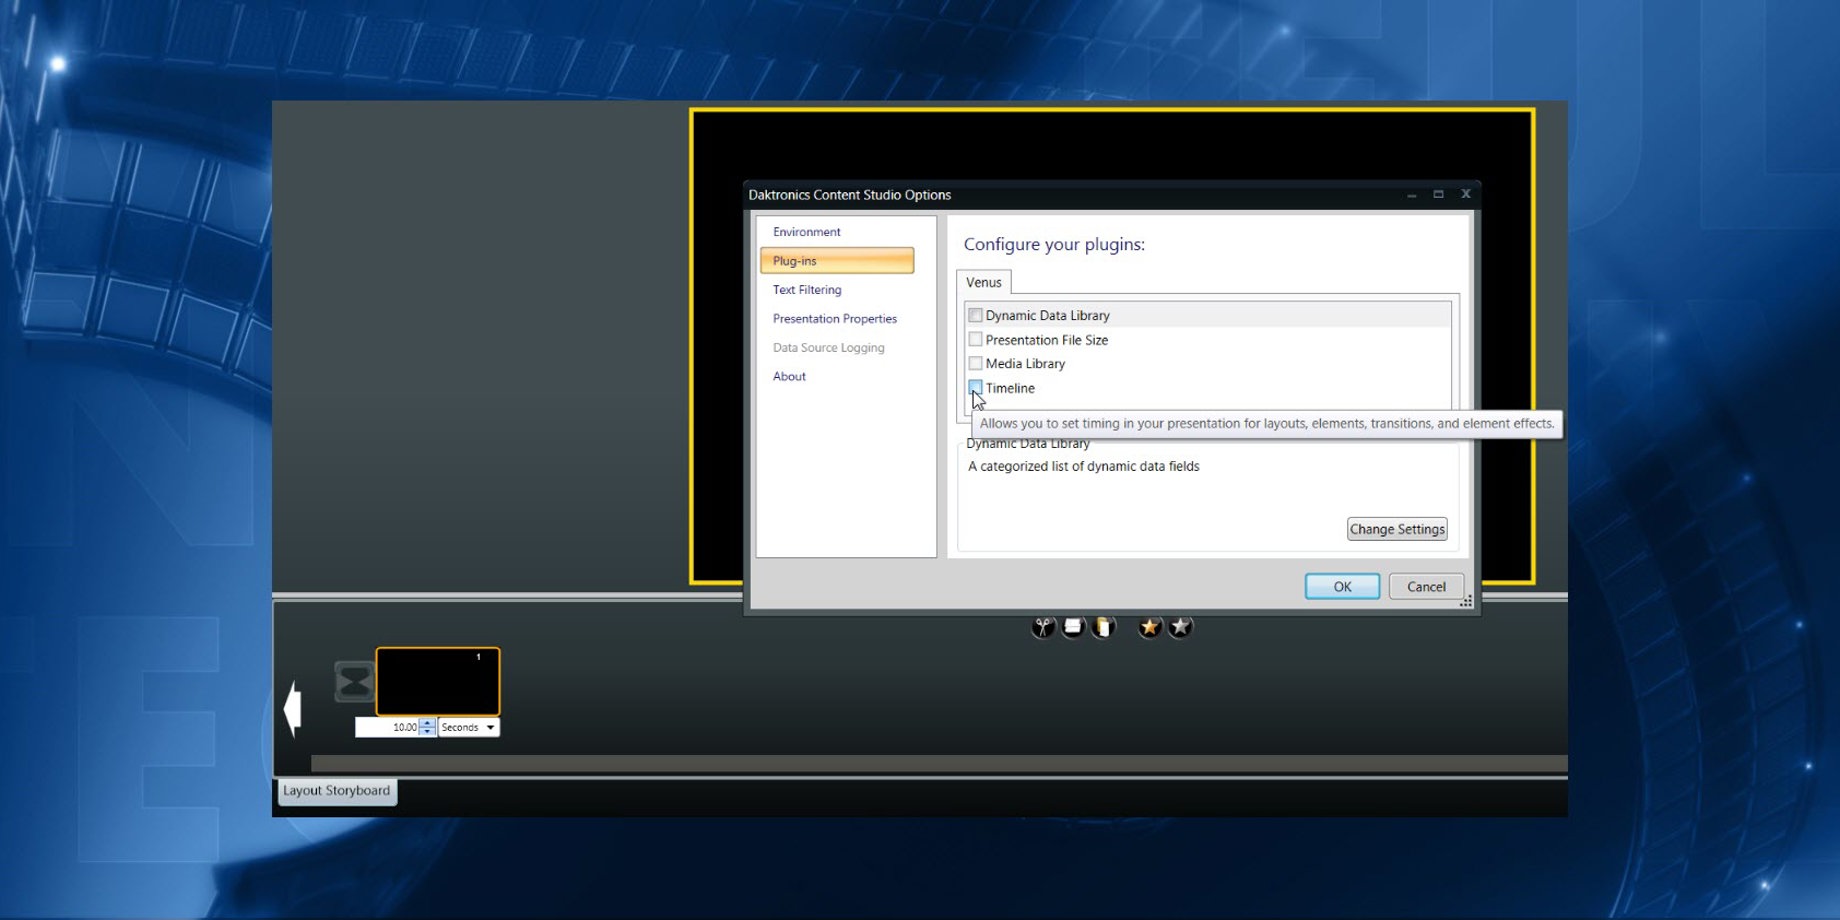Enable the Timeline plugin checkbox
The image size is (1840, 920).
(x=975, y=387)
